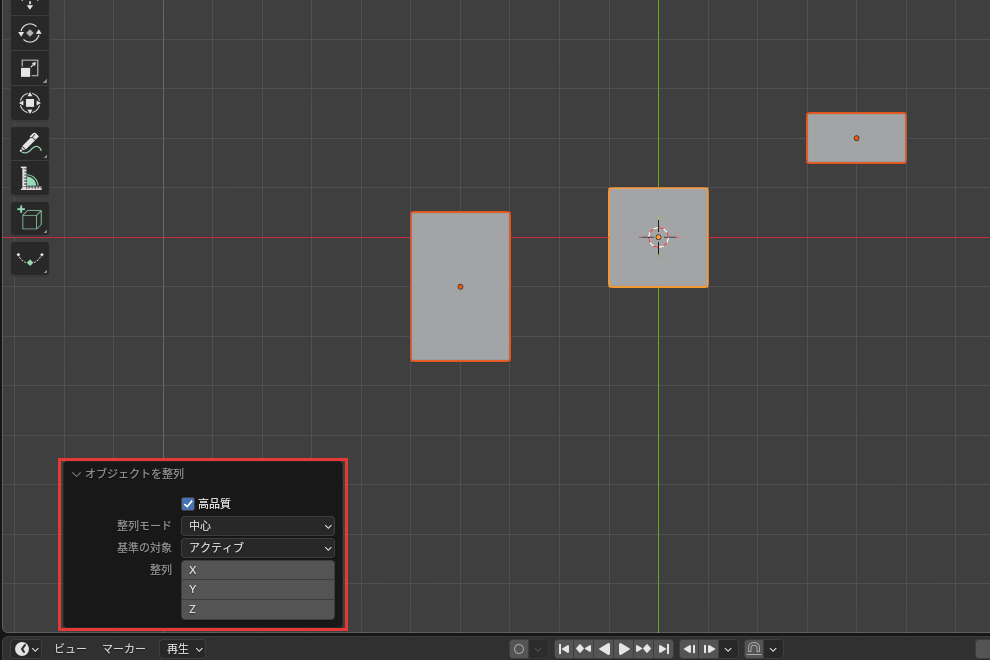Open the snapping options dropdown beside the magnet

[x=773, y=649]
